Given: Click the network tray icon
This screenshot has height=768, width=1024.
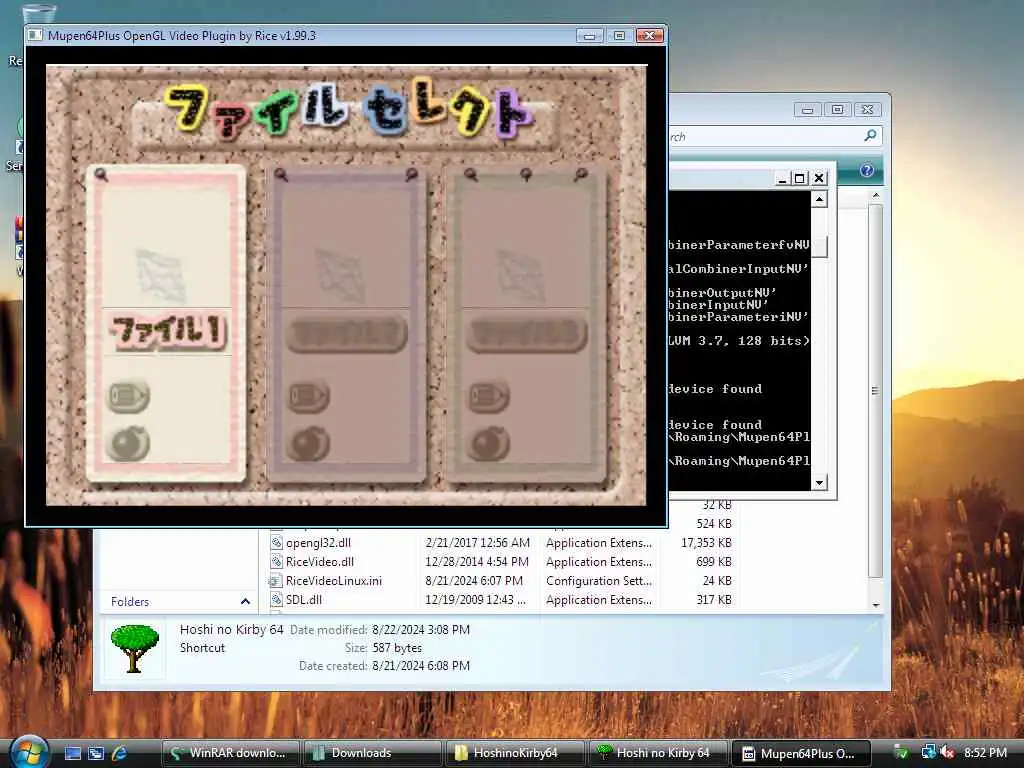Looking at the screenshot, I should 928,753.
